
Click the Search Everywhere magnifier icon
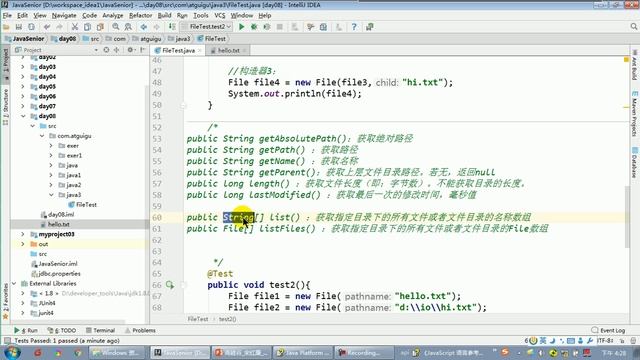tap(634, 27)
